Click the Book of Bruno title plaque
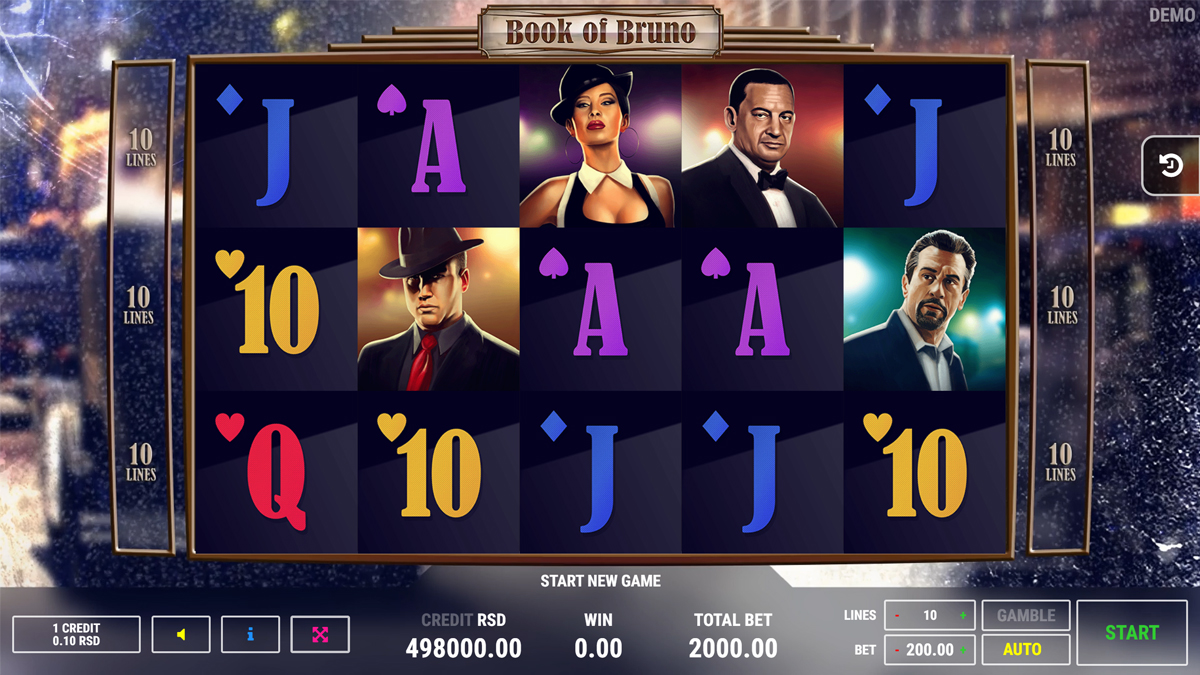The width and height of the screenshot is (1200, 675). [600, 30]
